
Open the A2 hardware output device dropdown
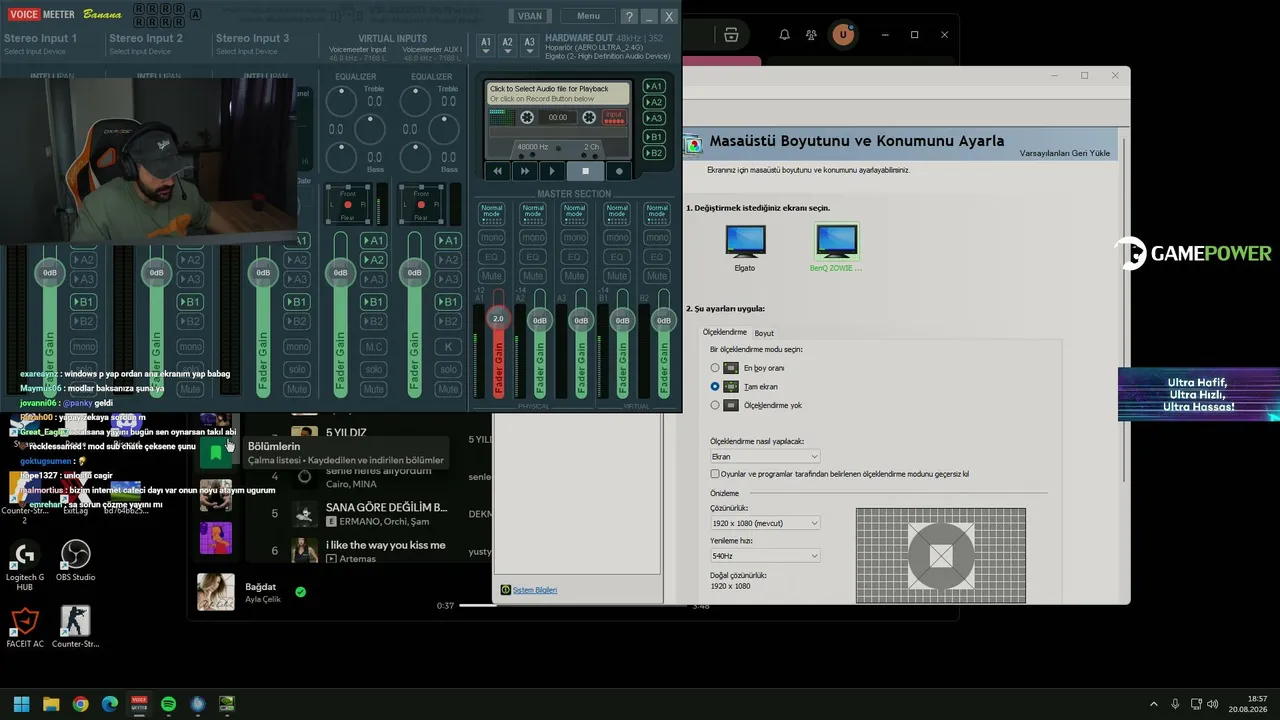(x=507, y=45)
